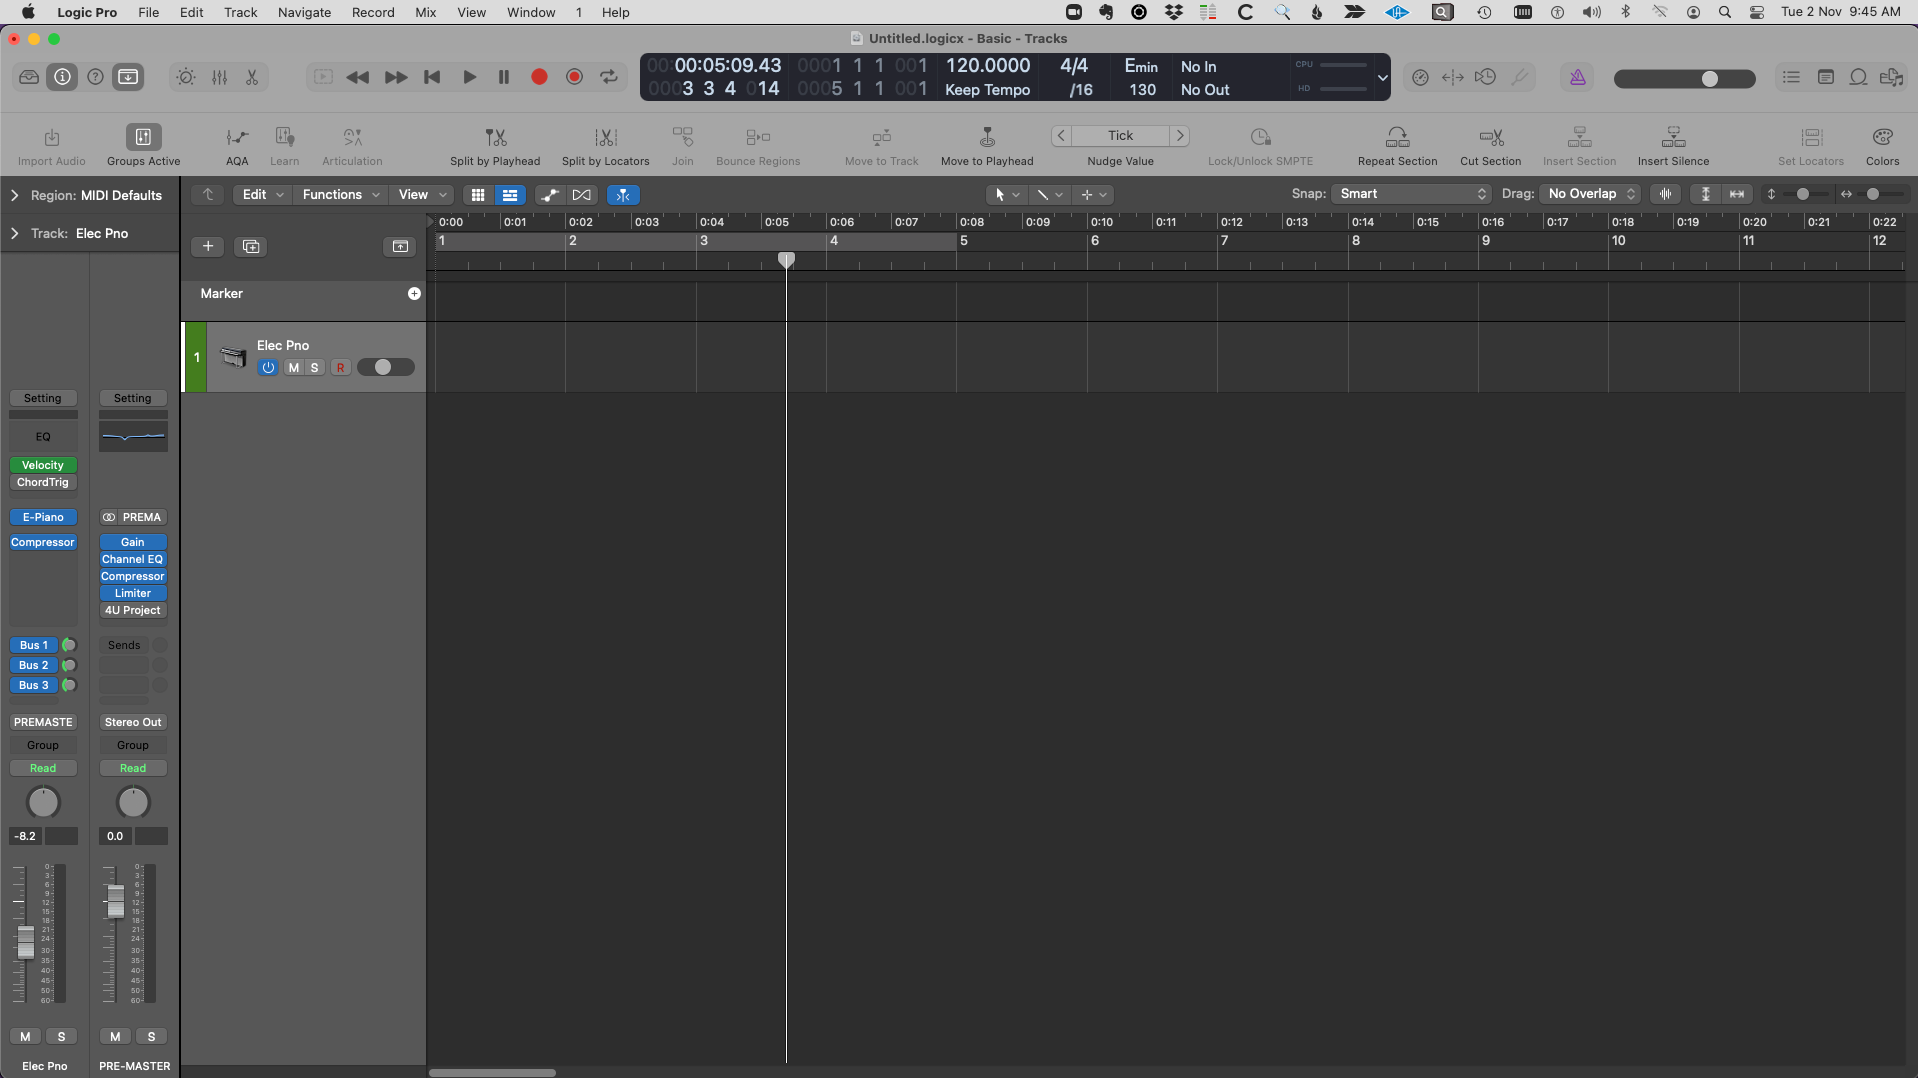Mute the Elec Pno track
The width and height of the screenshot is (1918, 1078).
[x=292, y=367]
